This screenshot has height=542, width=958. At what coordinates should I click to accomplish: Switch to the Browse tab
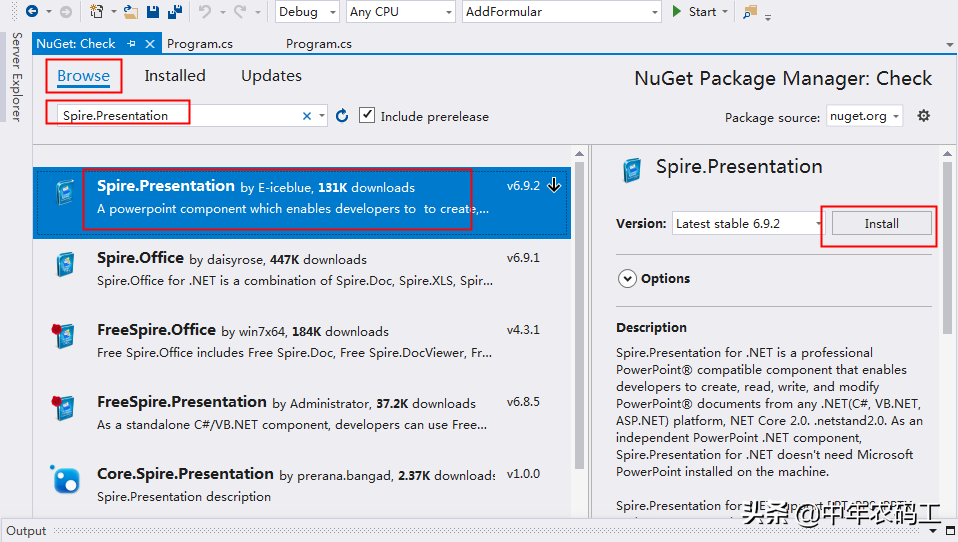pos(84,76)
